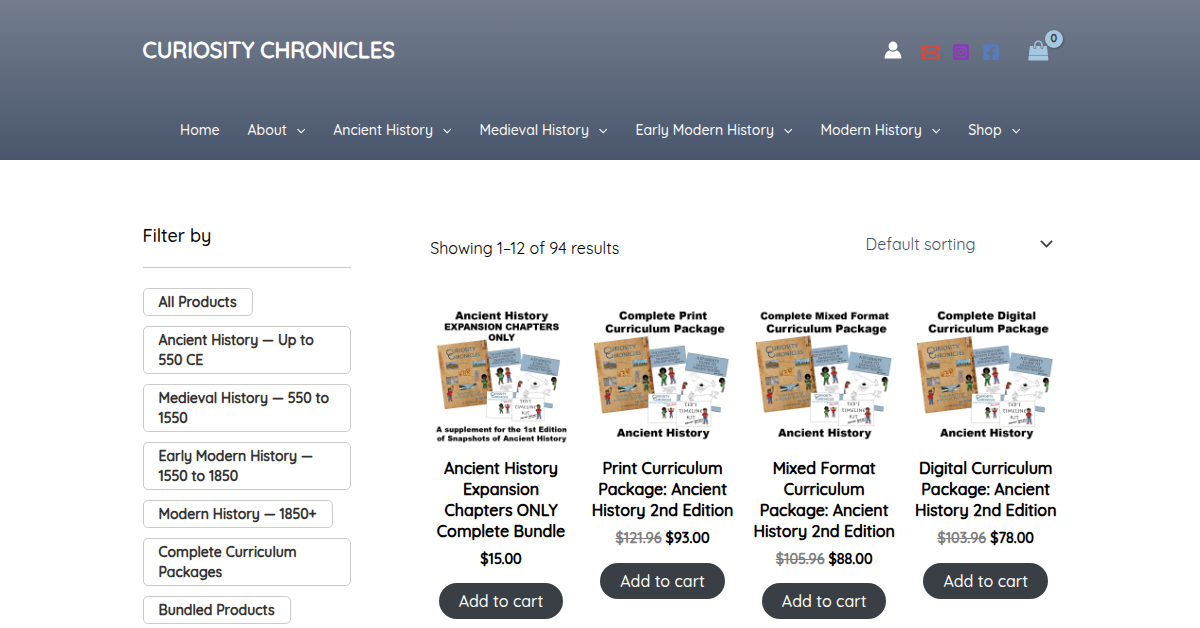The width and height of the screenshot is (1200, 628).
Task: Expand the Shop menu dropdown
Action: click(1016, 131)
